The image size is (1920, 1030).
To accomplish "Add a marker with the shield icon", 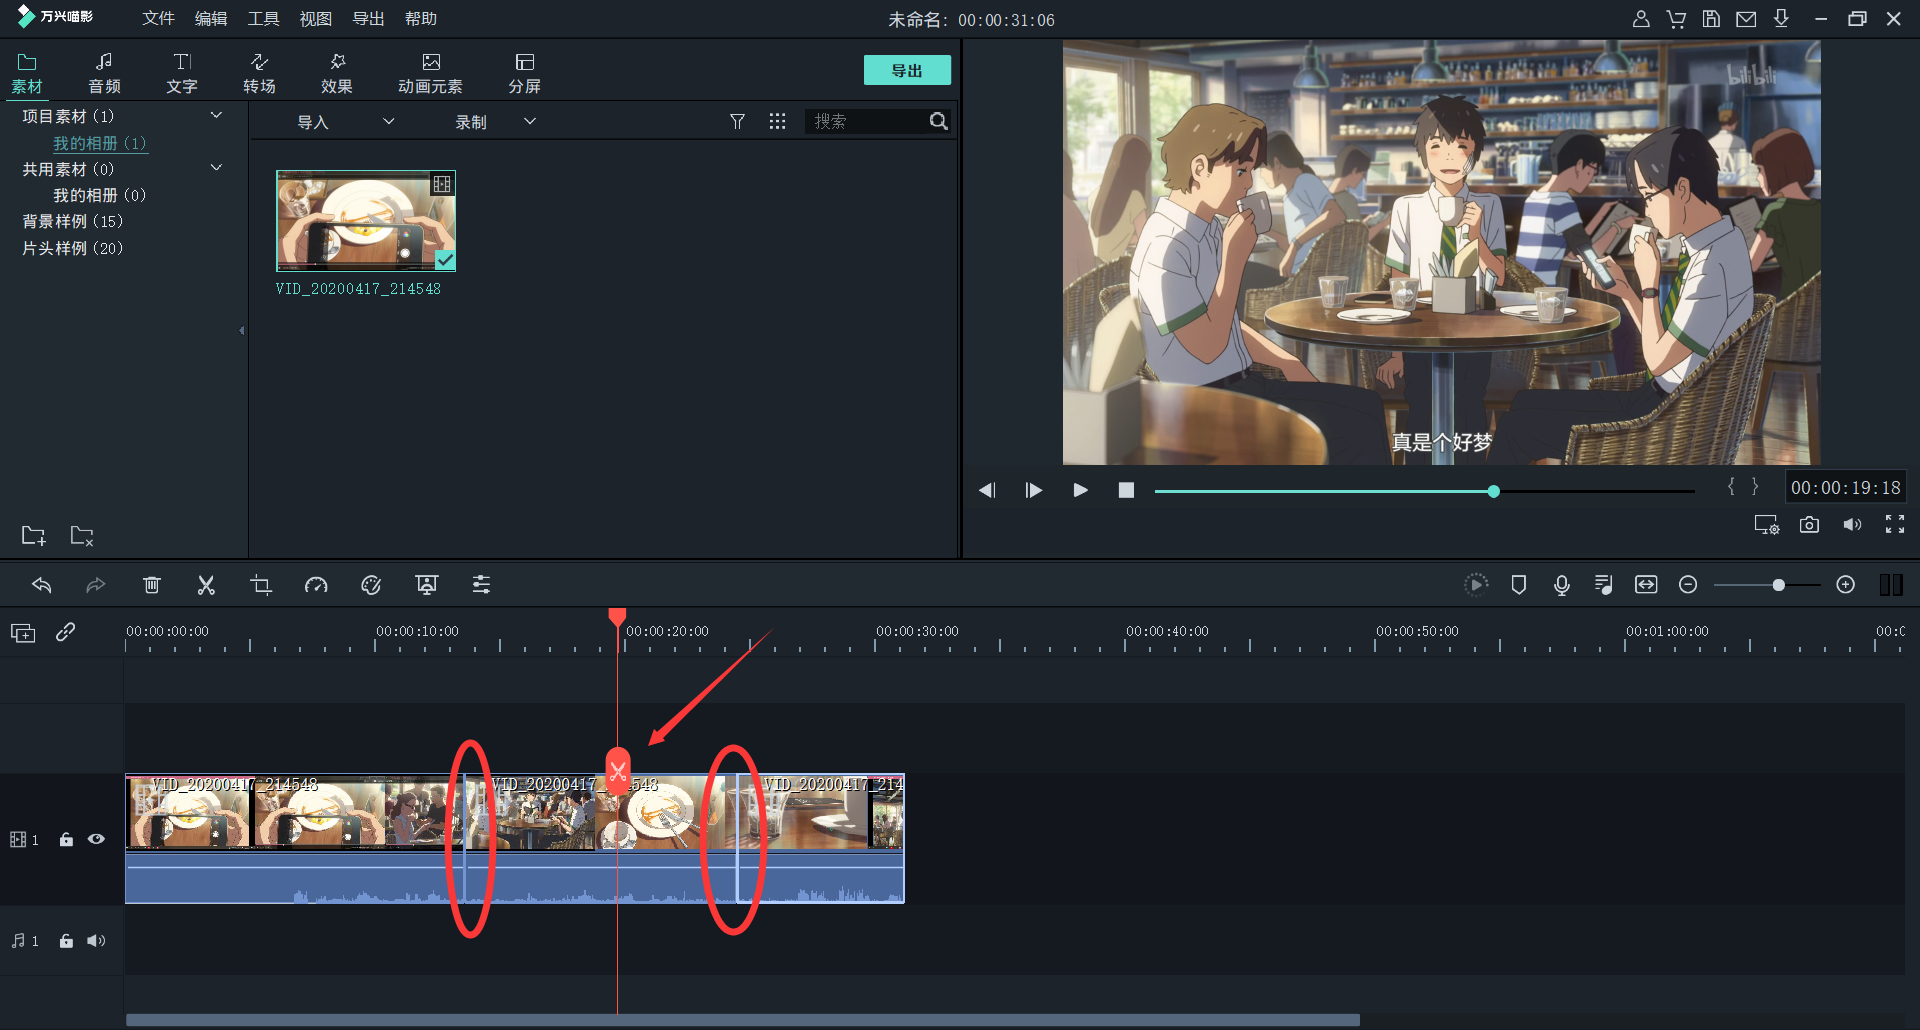I will [x=1518, y=585].
